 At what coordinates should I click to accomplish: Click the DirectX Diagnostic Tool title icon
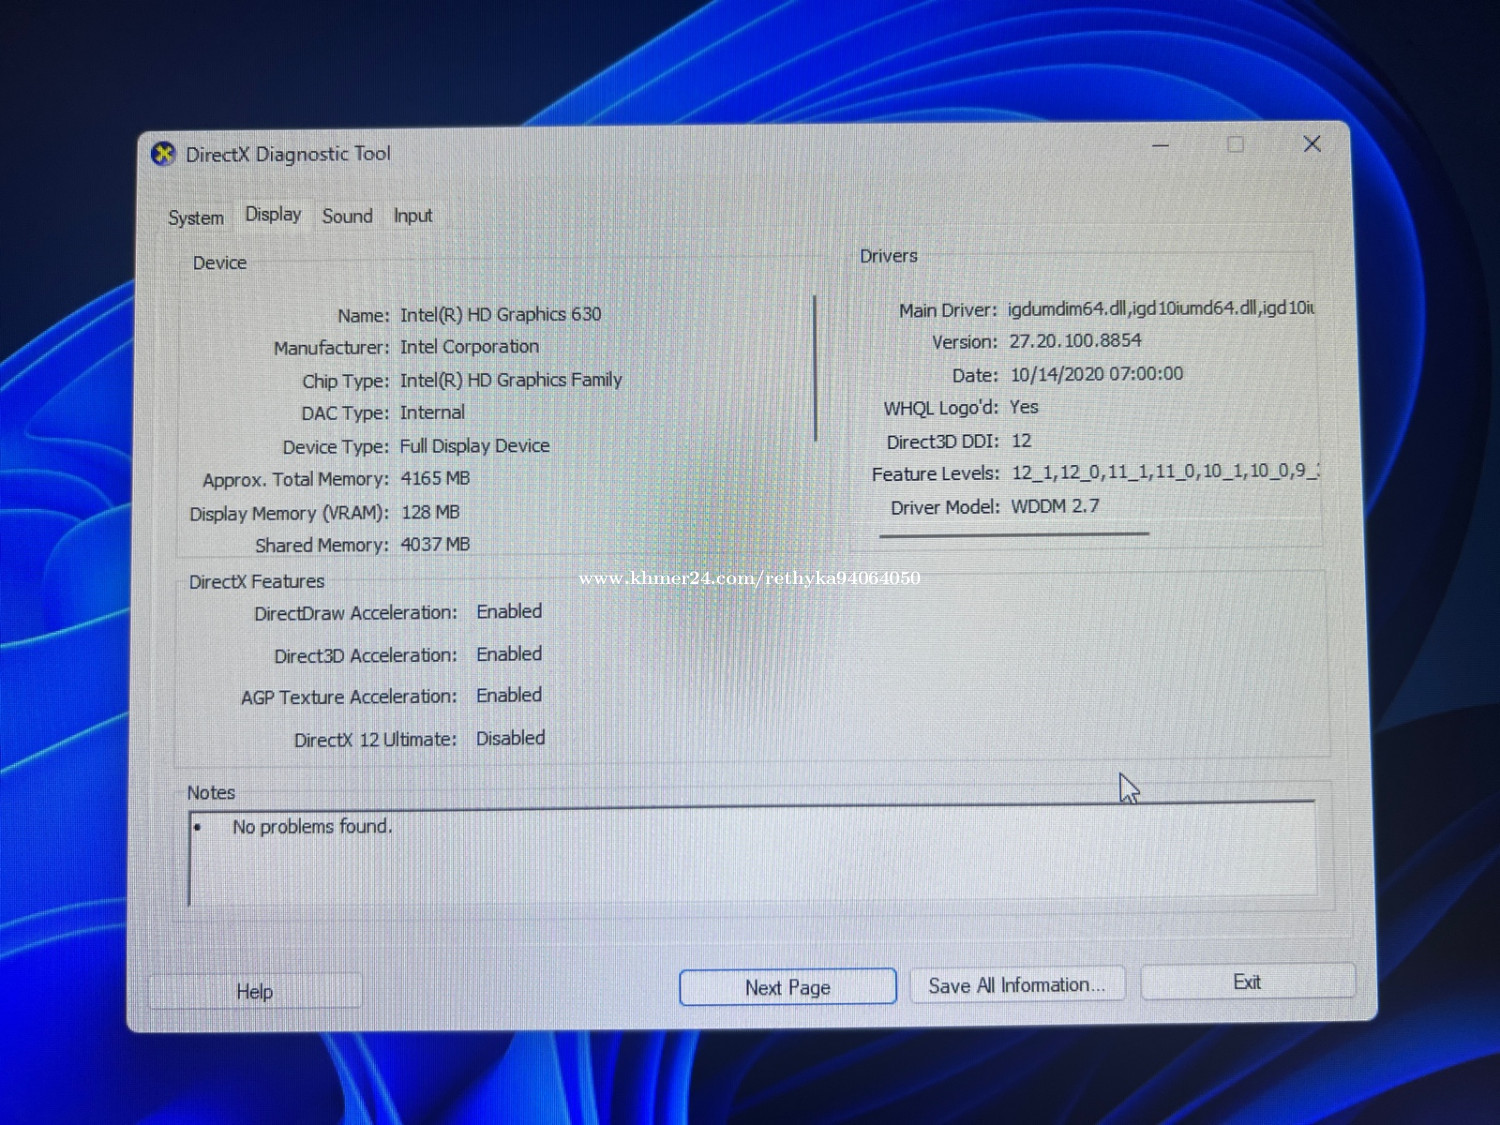click(163, 154)
